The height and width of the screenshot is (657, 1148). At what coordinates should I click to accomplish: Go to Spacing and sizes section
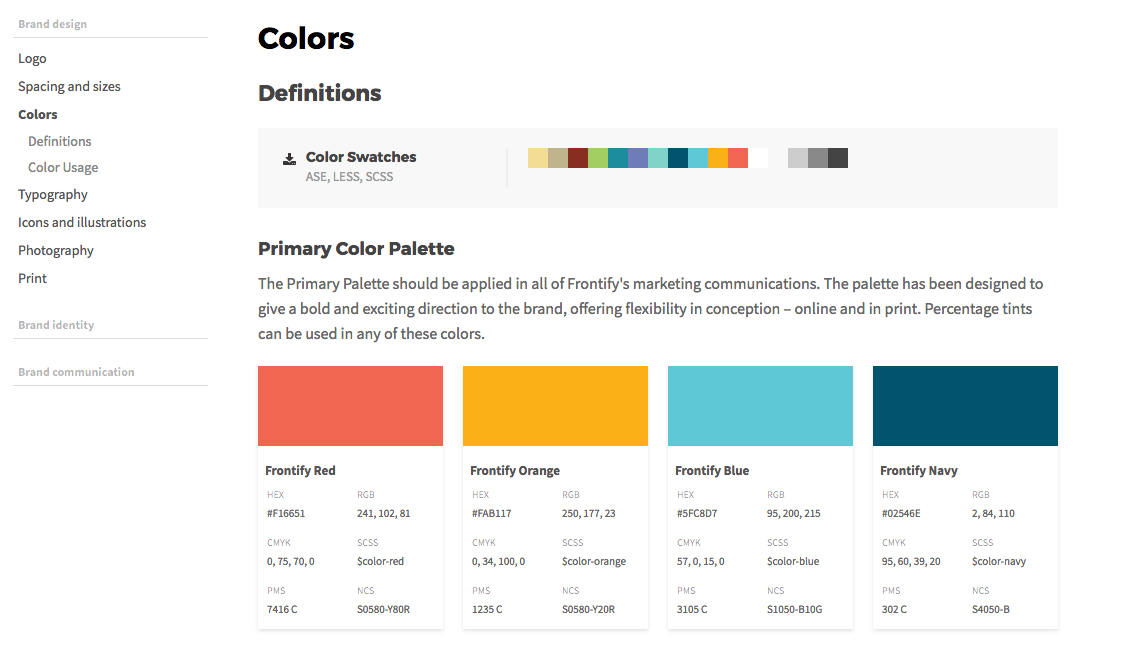click(x=70, y=86)
